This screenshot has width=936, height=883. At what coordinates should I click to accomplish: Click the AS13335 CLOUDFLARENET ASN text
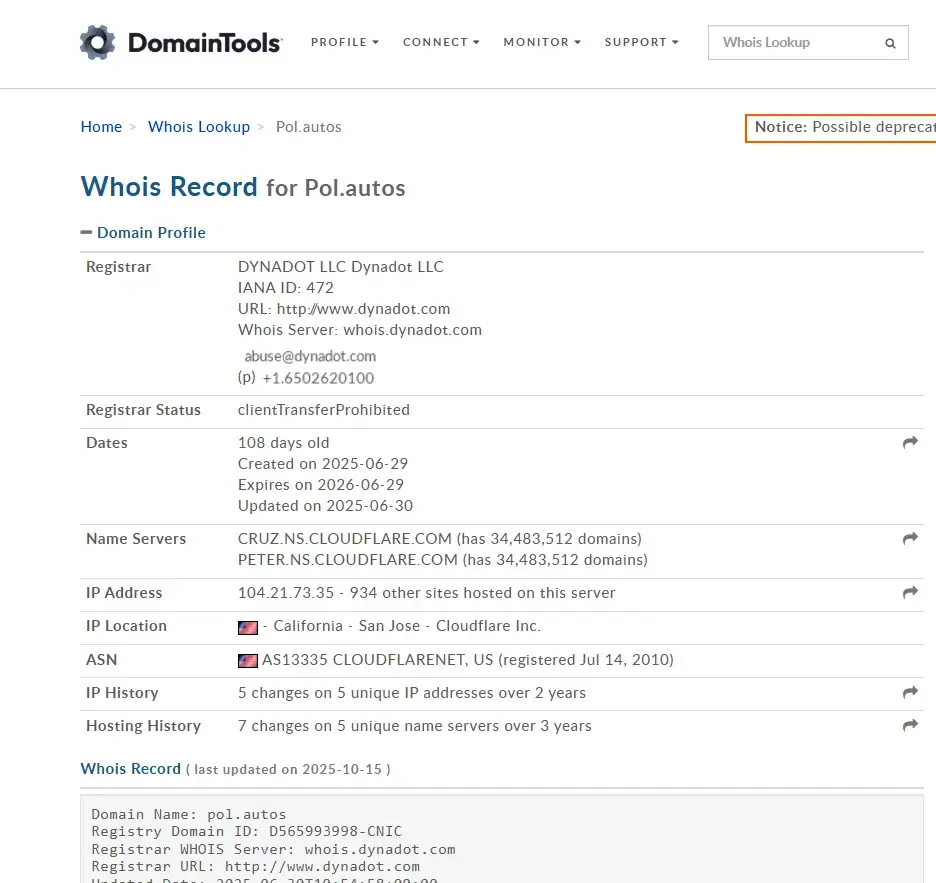pos(378,660)
